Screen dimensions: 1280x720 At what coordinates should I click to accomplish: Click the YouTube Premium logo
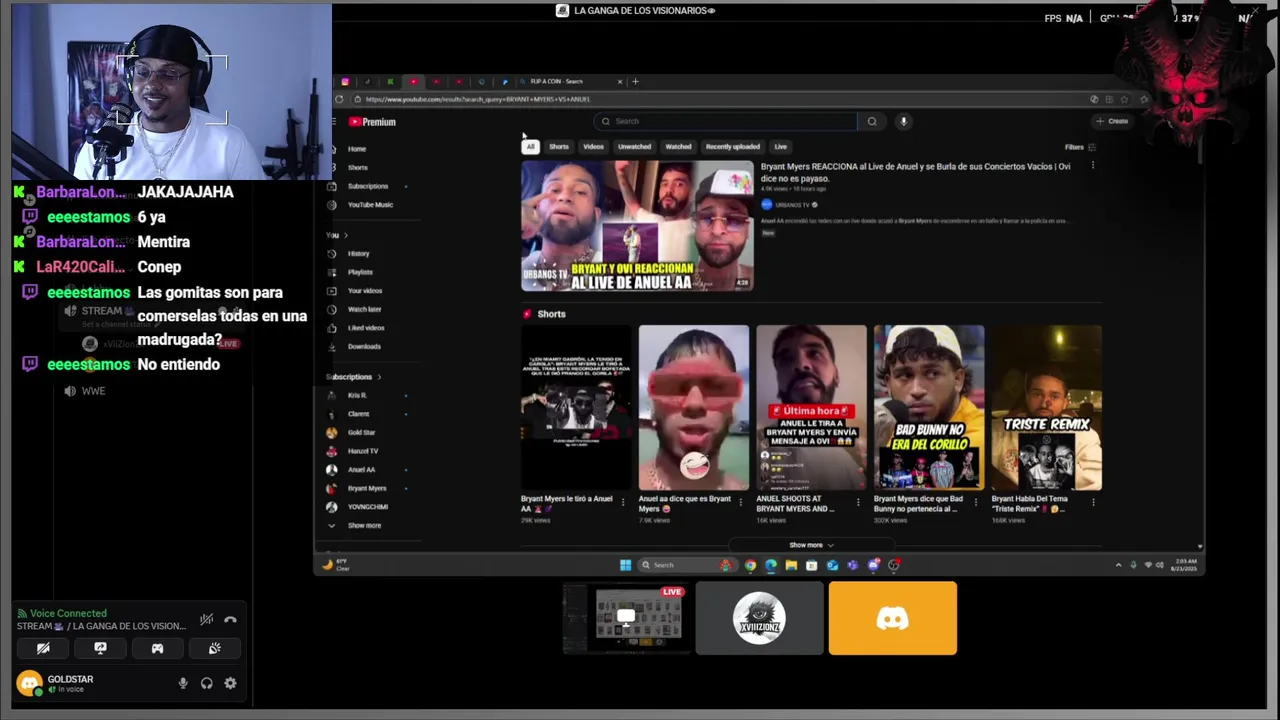click(372, 122)
